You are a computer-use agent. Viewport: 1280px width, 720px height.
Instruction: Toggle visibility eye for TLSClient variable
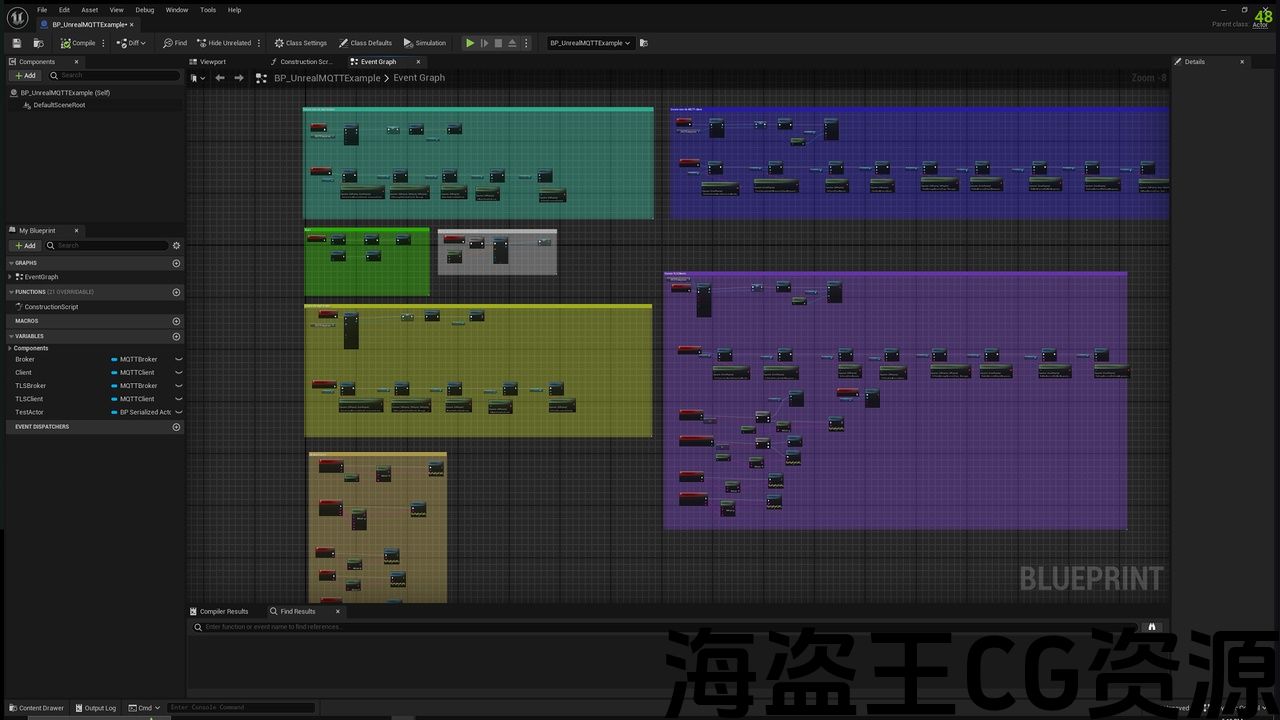point(179,399)
